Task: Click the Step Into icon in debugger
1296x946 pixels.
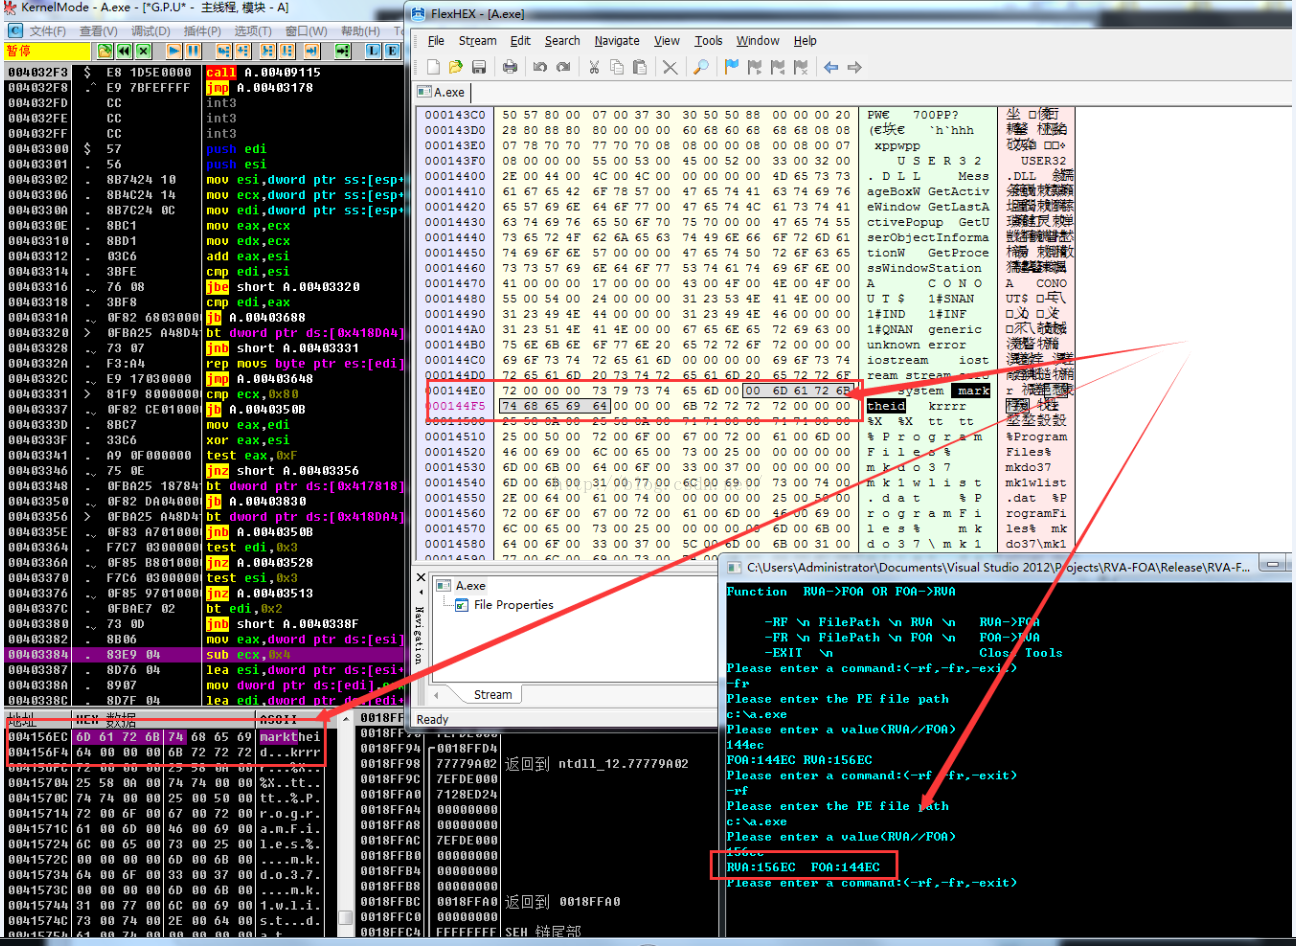Action: [x=225, y=51]
